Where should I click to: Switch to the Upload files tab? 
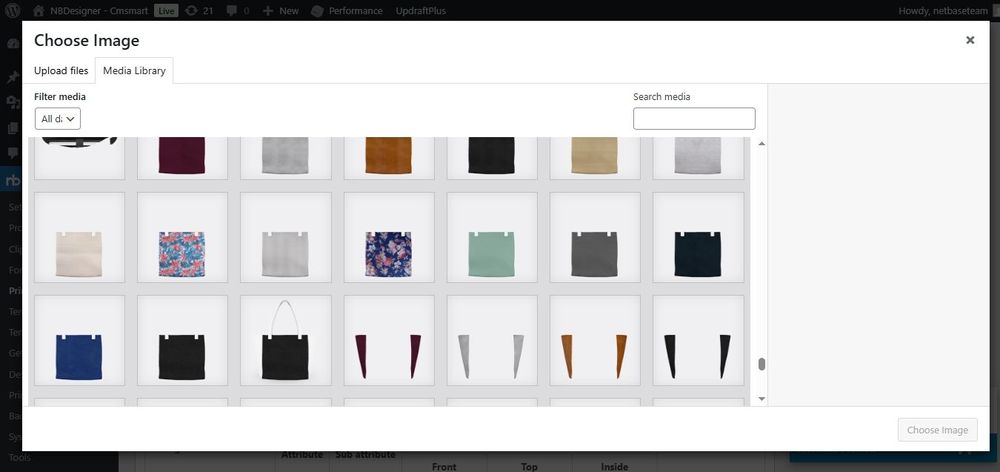61,71
